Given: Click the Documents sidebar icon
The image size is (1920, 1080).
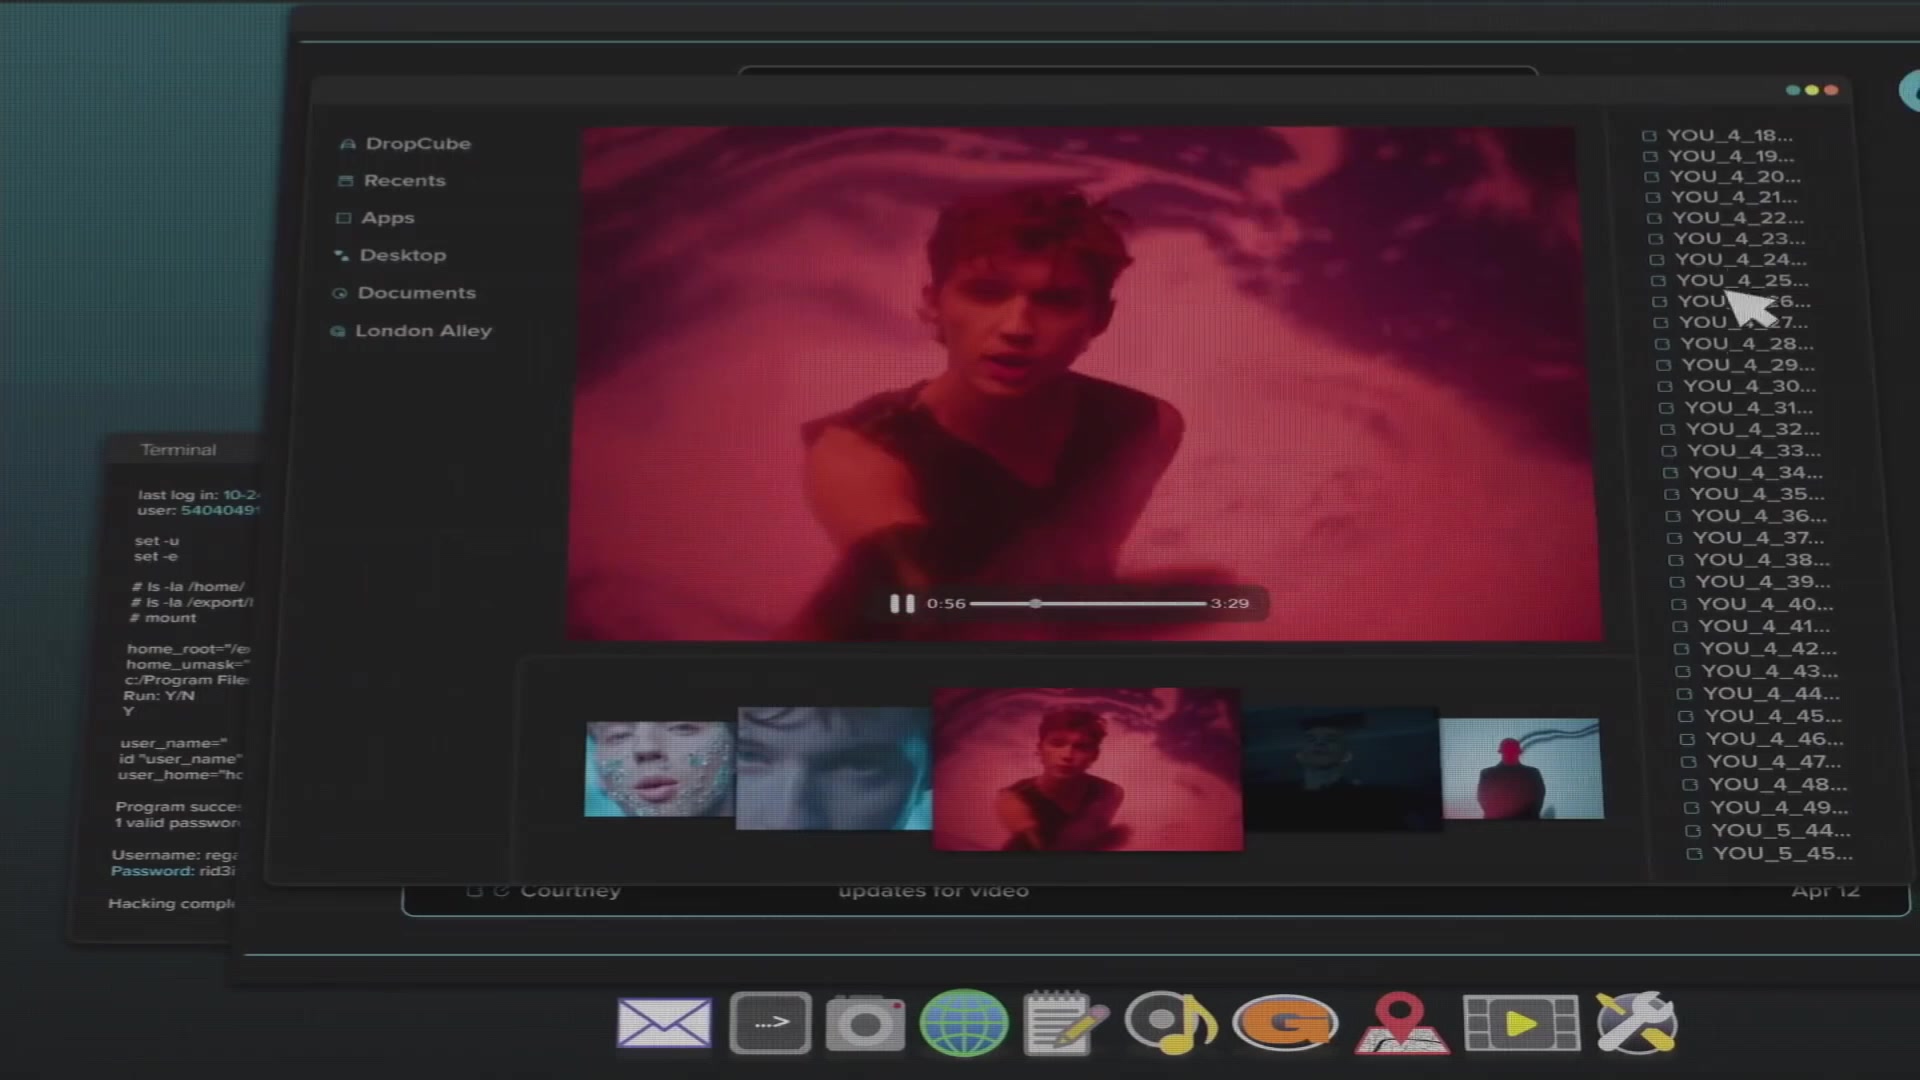Looking at the screenshot, I should coord(339,293).
